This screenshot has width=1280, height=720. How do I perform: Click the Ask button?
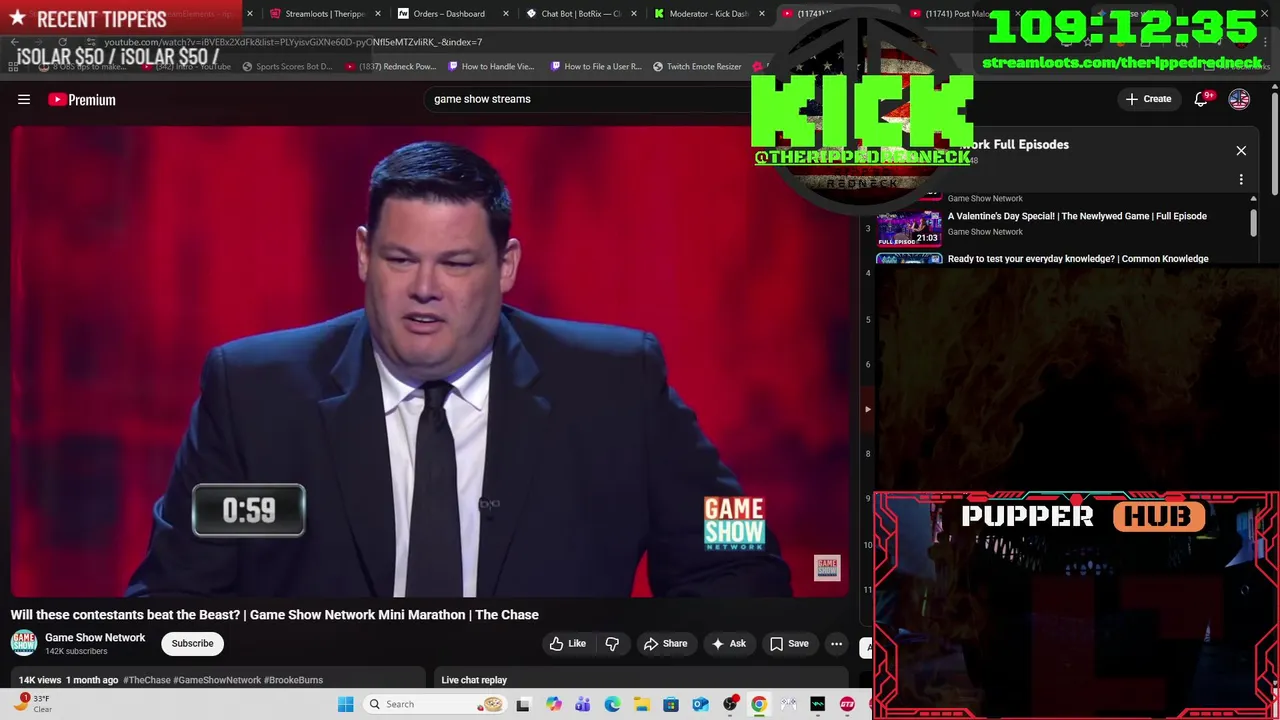(729, 644)
